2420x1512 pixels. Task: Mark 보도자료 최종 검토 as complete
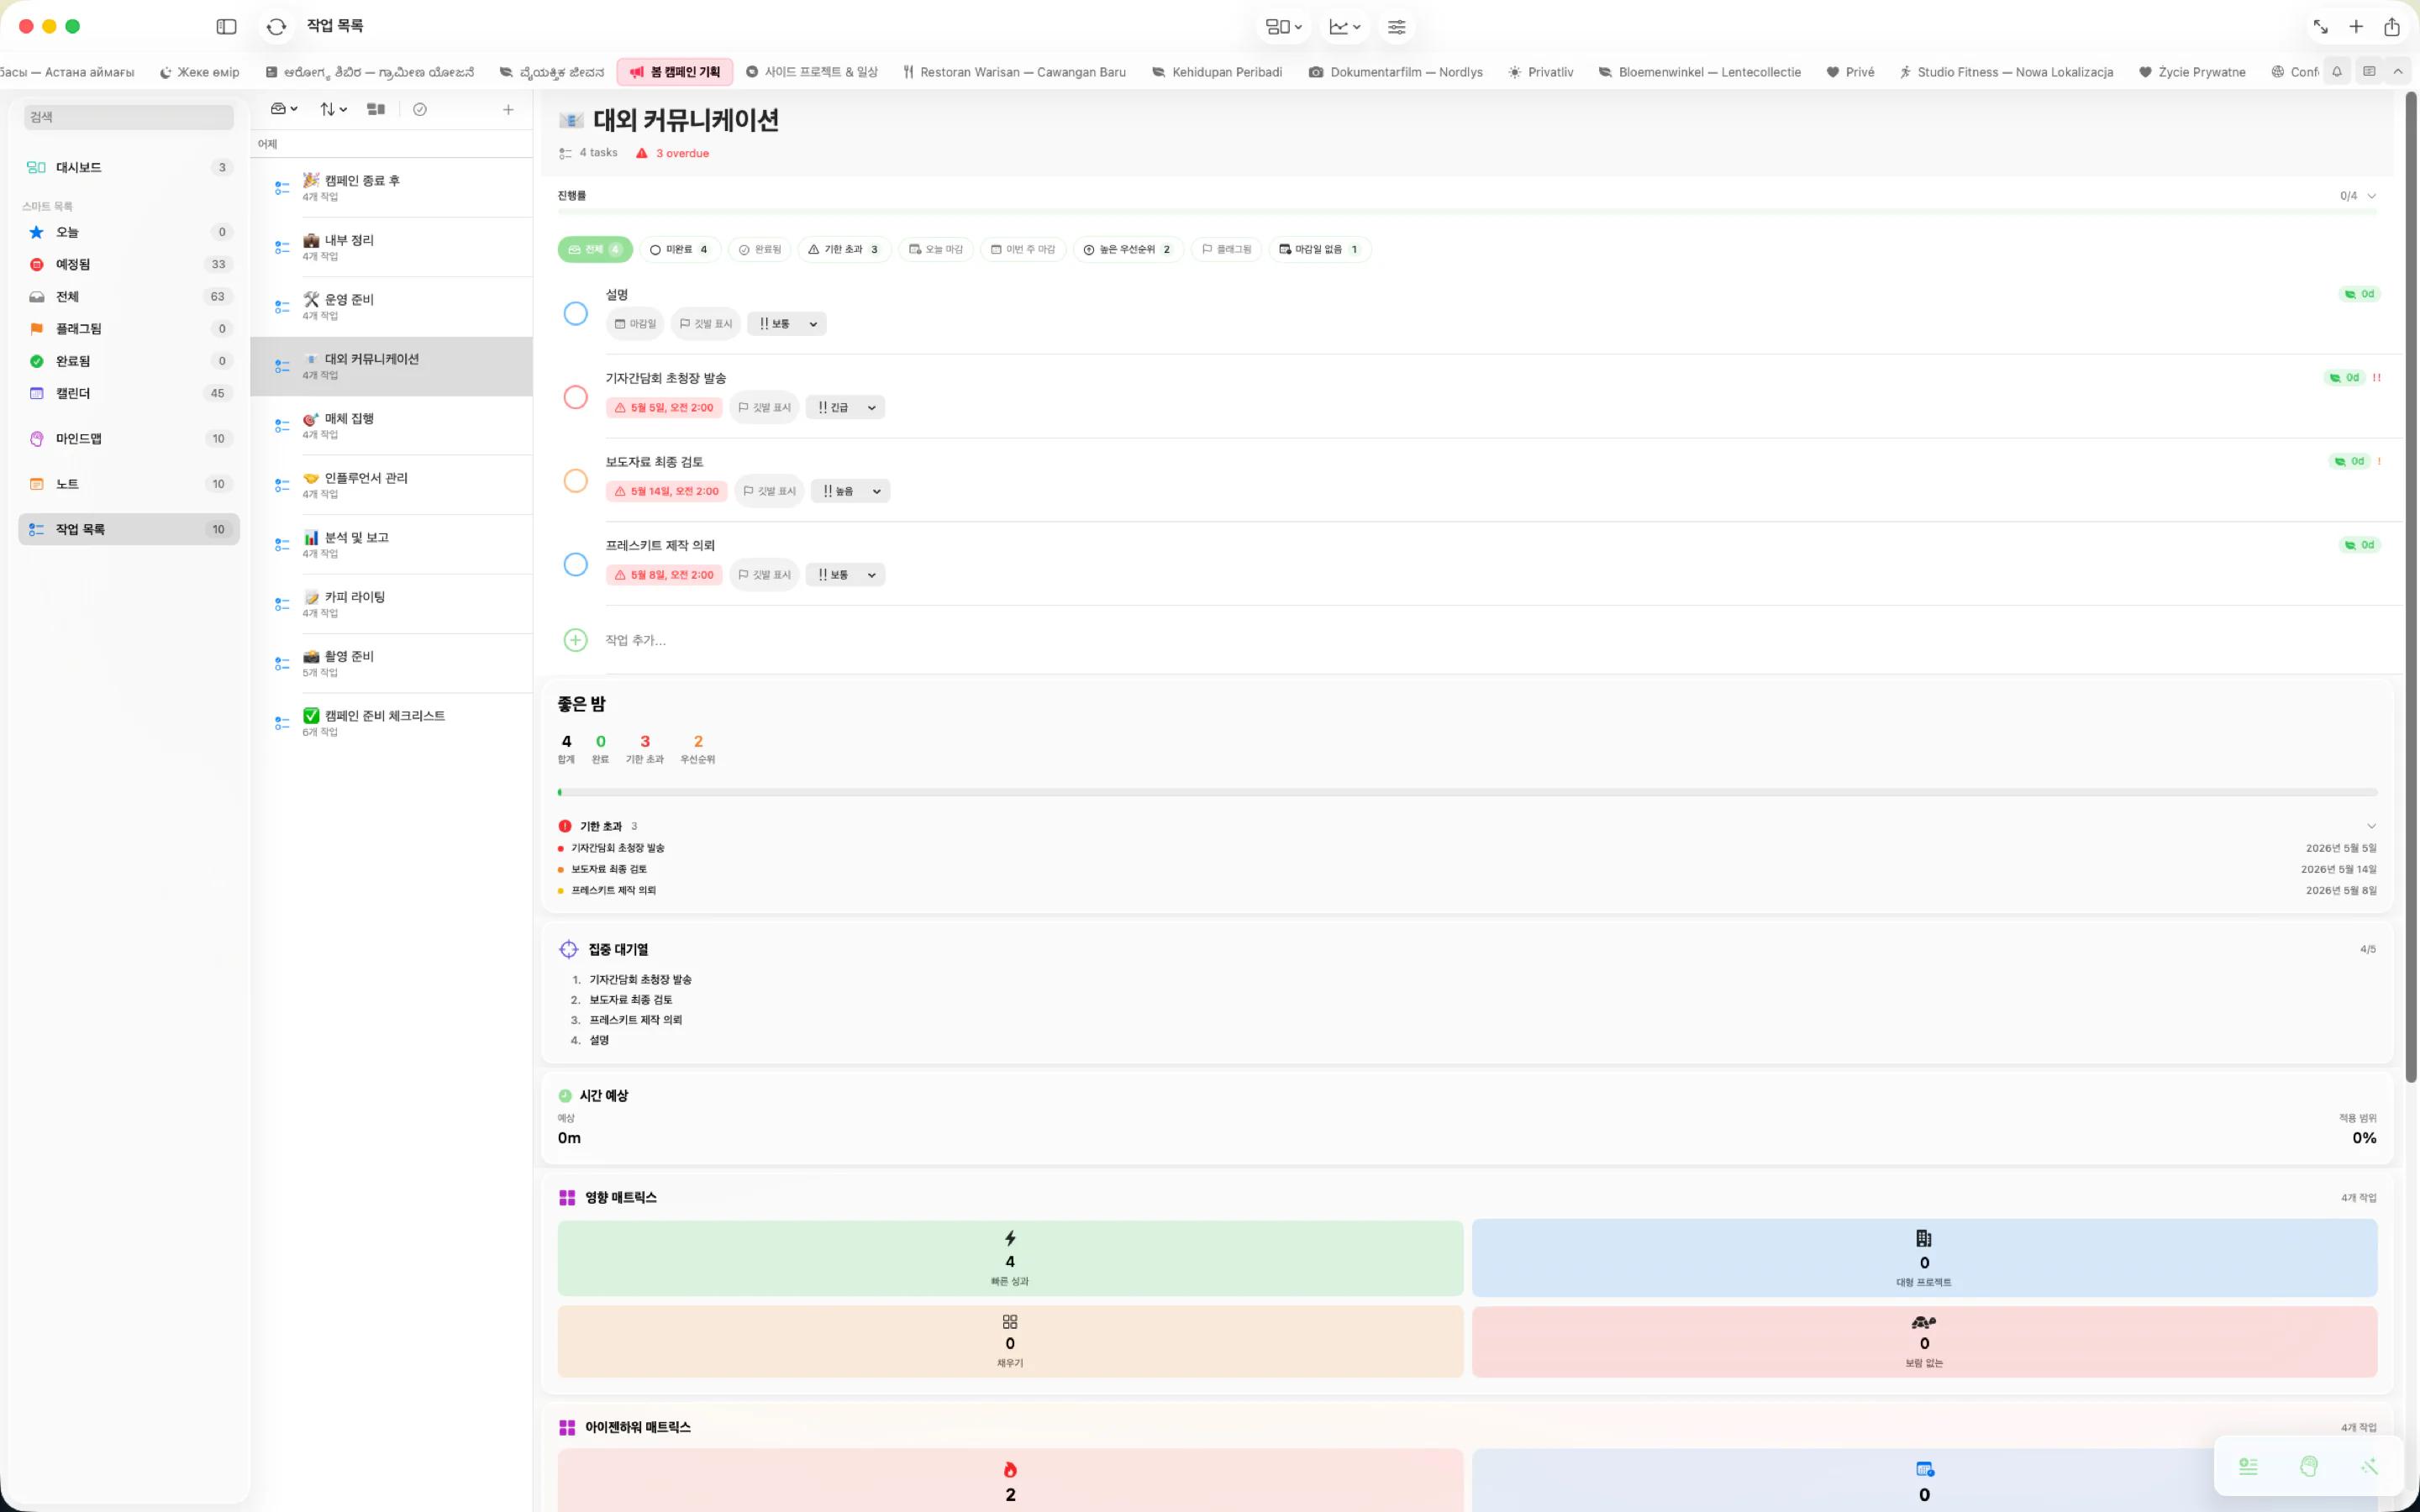(575, 481)
